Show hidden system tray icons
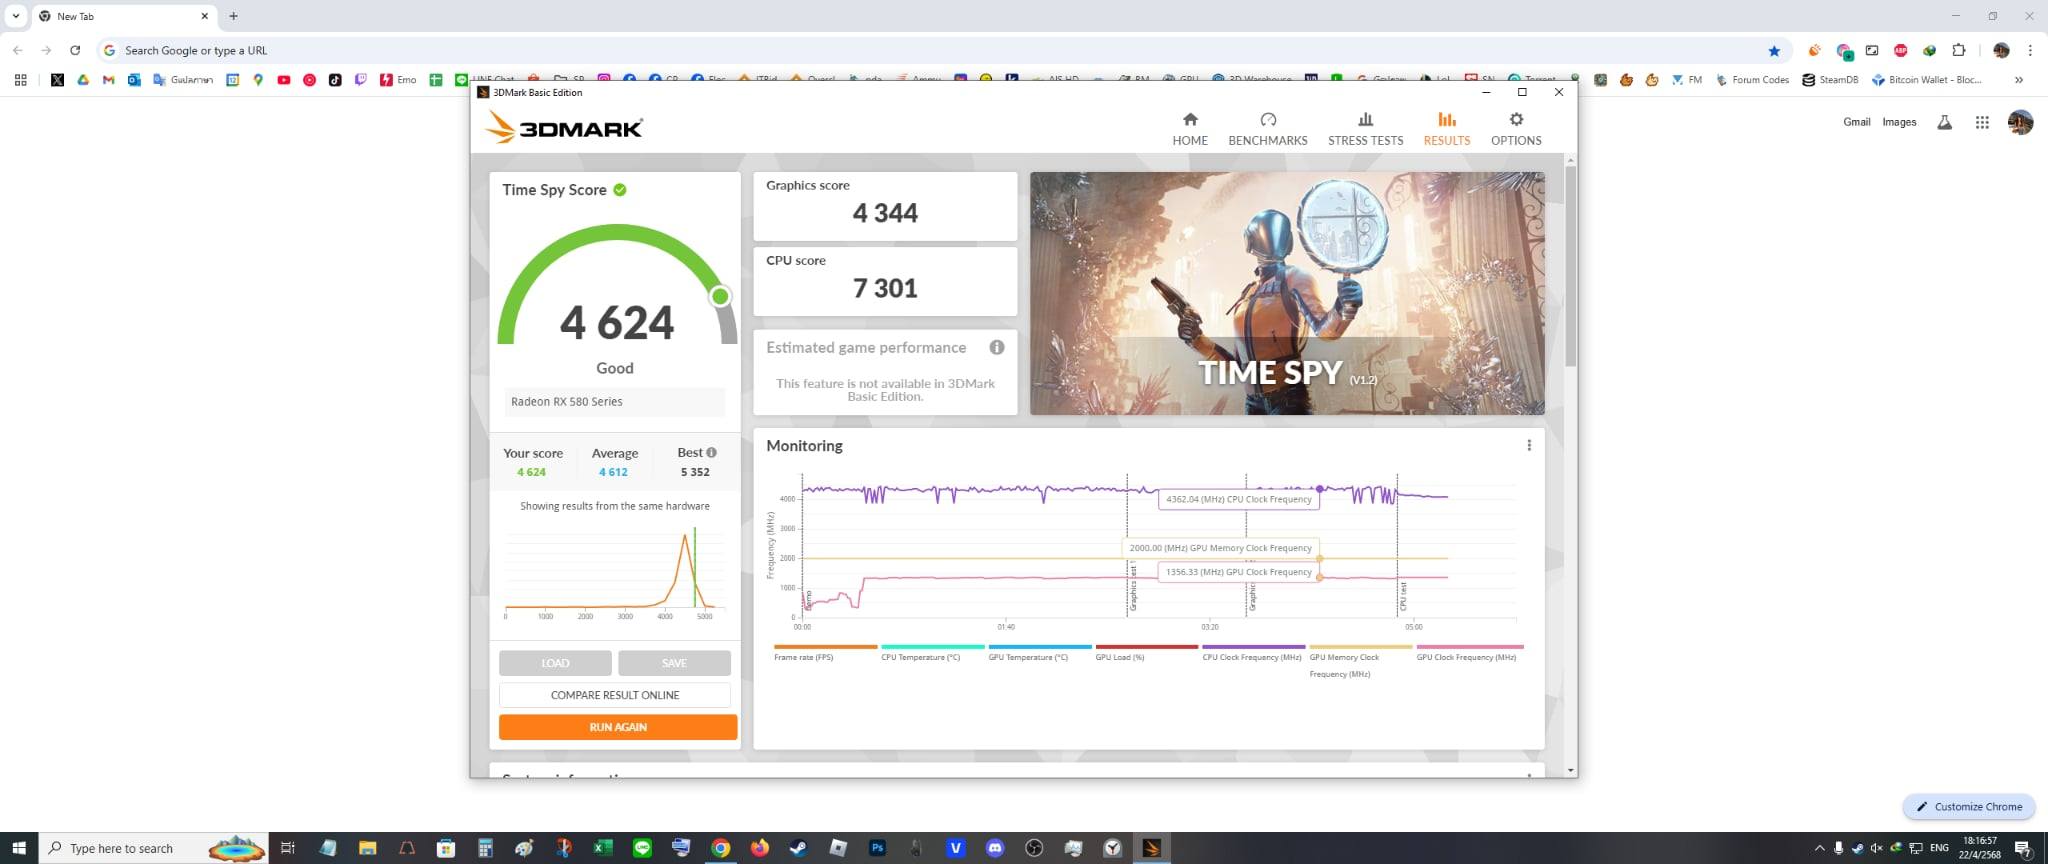Viewport: 2048px width, 864px height. click(1819, 848)
